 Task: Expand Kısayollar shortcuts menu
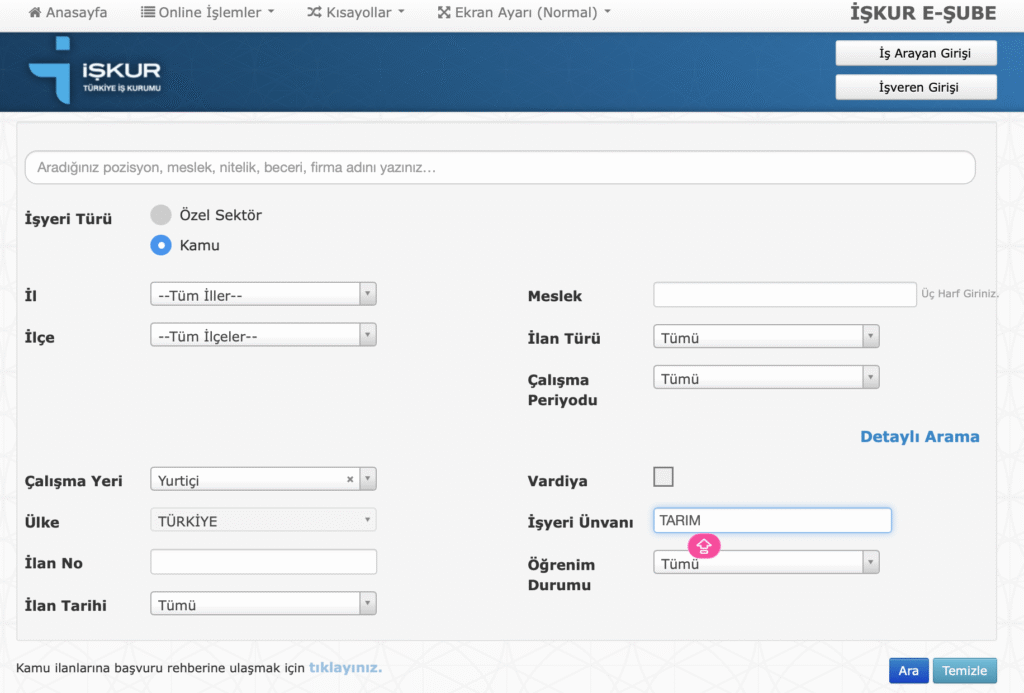355,13
